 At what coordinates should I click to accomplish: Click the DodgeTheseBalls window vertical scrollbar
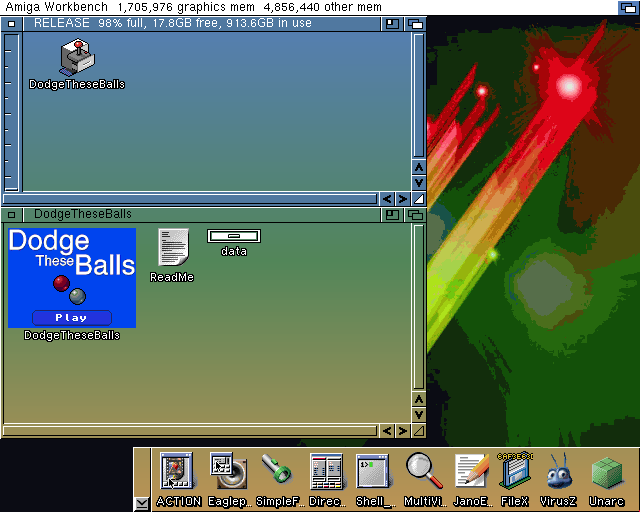coord(419,307)
